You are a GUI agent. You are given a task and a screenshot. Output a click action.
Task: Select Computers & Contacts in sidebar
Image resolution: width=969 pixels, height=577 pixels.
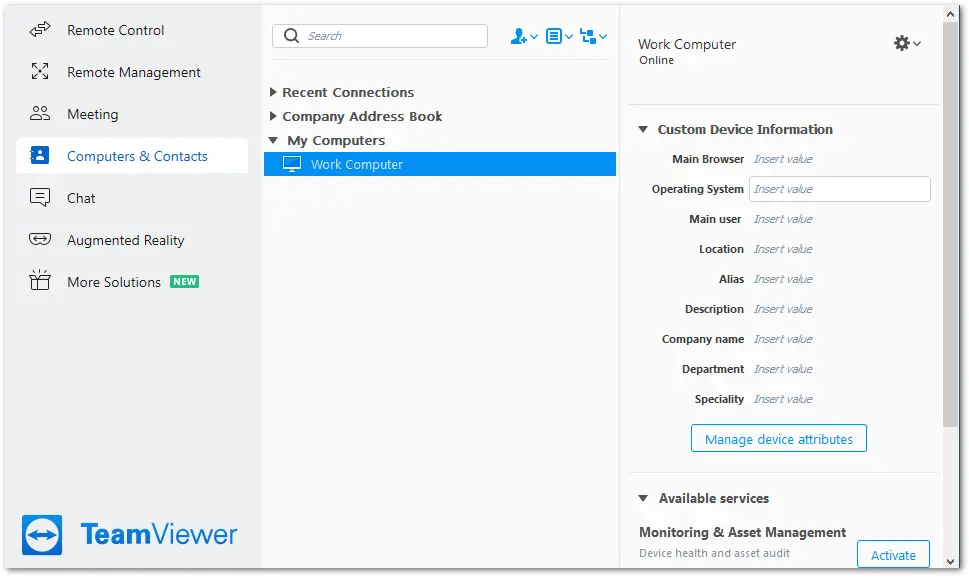tap(132, 156)
